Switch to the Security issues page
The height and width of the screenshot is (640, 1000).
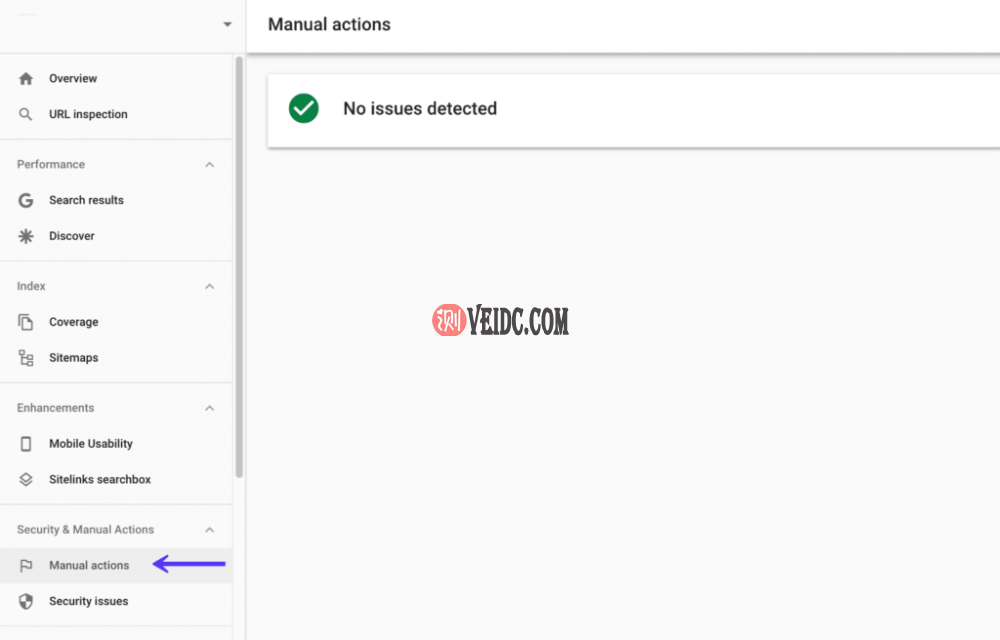[x=88, y=601]
